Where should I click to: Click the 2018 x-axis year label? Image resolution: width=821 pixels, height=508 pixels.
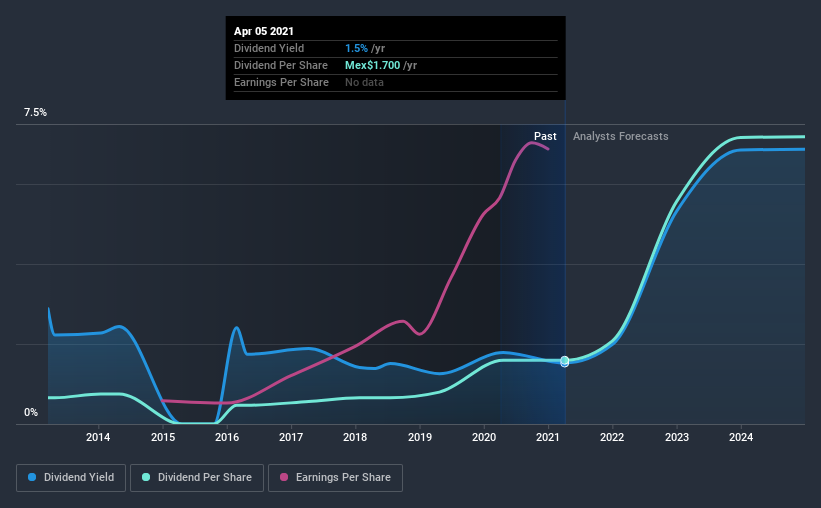355,437
